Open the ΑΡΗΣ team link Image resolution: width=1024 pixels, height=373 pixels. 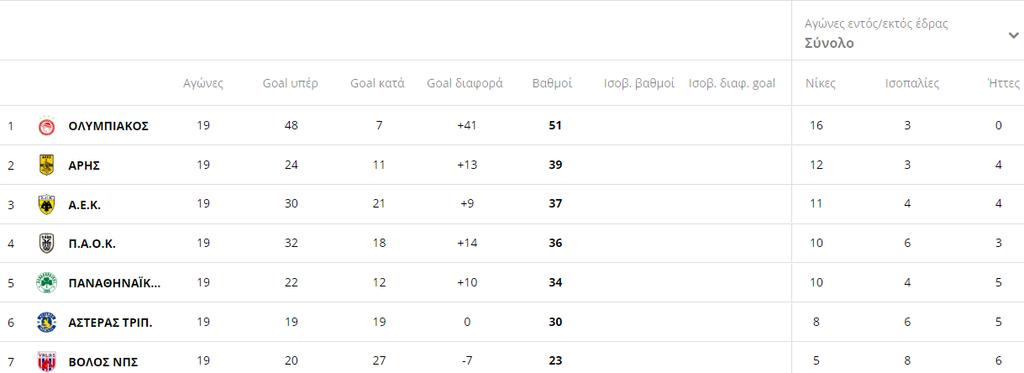[x=84, y=165]
